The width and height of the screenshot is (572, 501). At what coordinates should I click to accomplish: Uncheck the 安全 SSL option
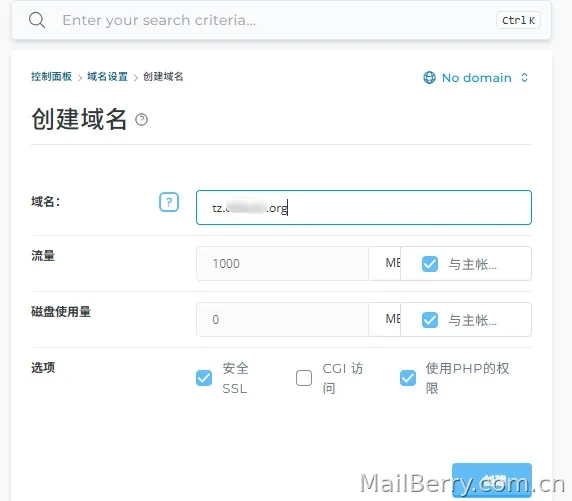pos(204,378)
